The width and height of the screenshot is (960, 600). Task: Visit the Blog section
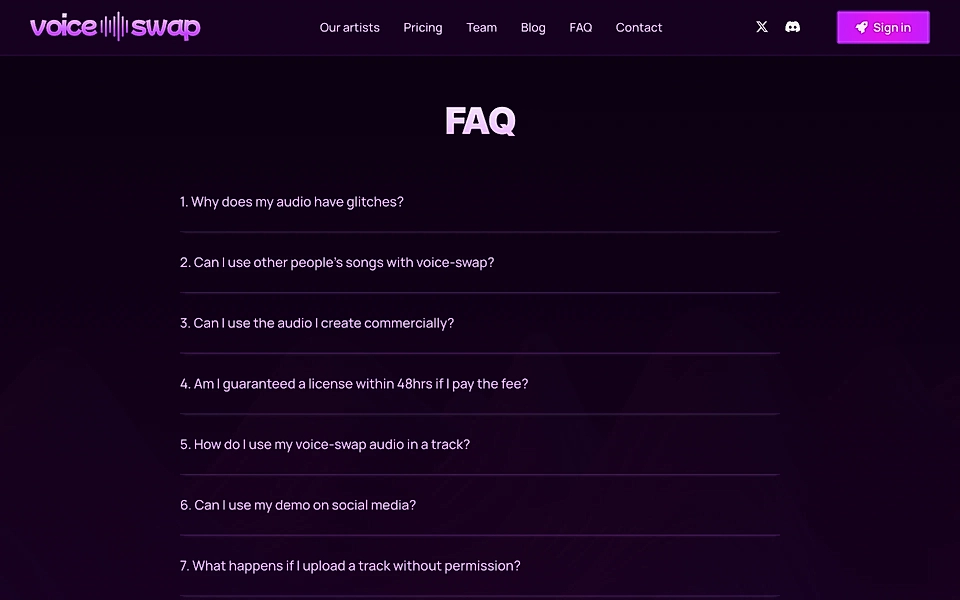pos(532,28)
